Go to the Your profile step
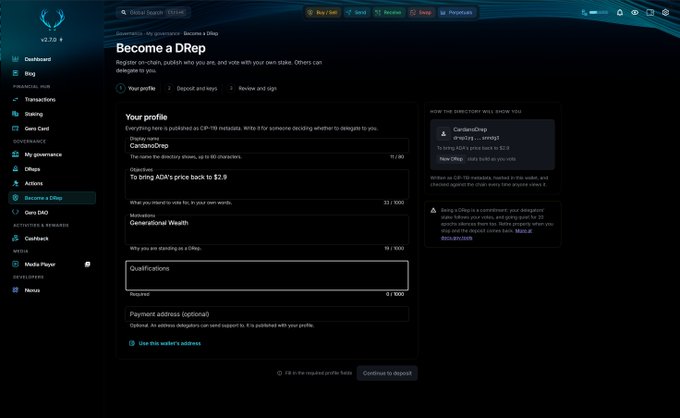 pyautogui.click(x=136, y=88)
